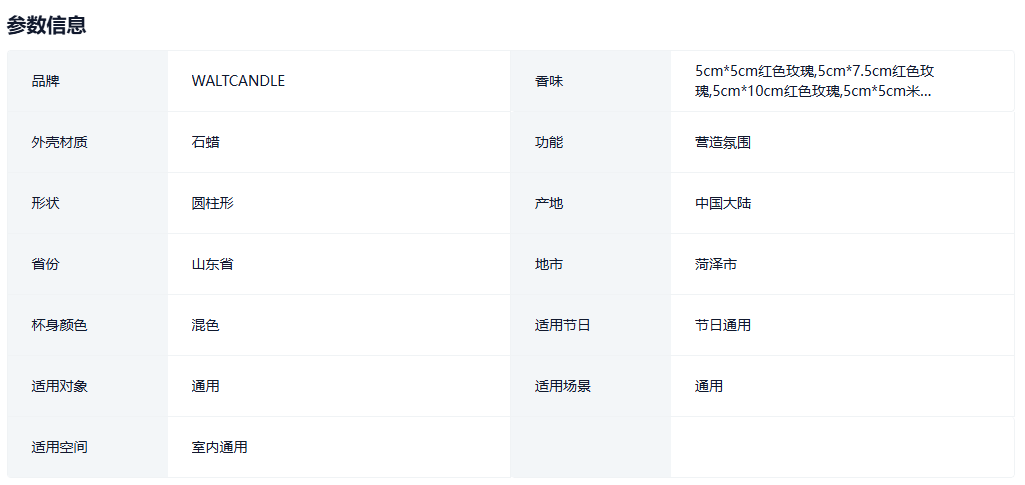Select the 节日通用 holiday value
1025x485 pixels.
tap(723, 325)
